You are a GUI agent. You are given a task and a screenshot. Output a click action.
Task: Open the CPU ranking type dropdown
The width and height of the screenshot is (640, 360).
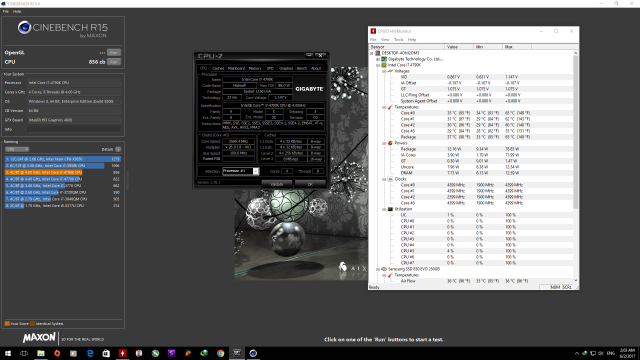point(17,149)
